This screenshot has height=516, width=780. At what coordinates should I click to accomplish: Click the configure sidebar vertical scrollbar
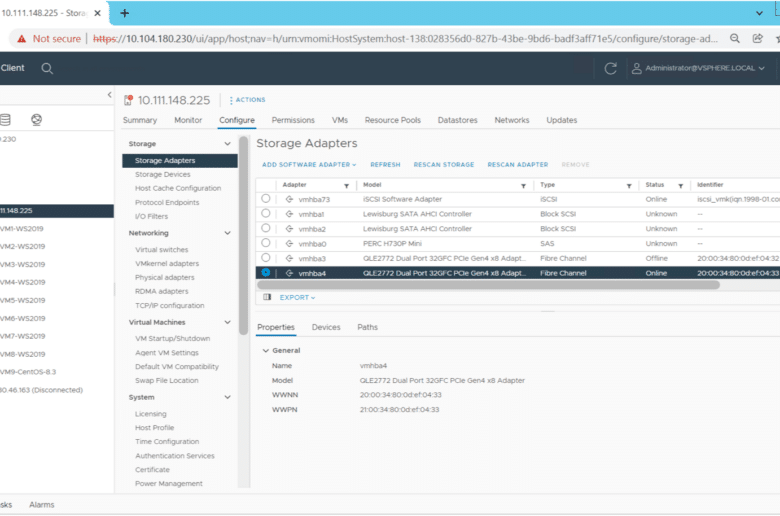243,236
